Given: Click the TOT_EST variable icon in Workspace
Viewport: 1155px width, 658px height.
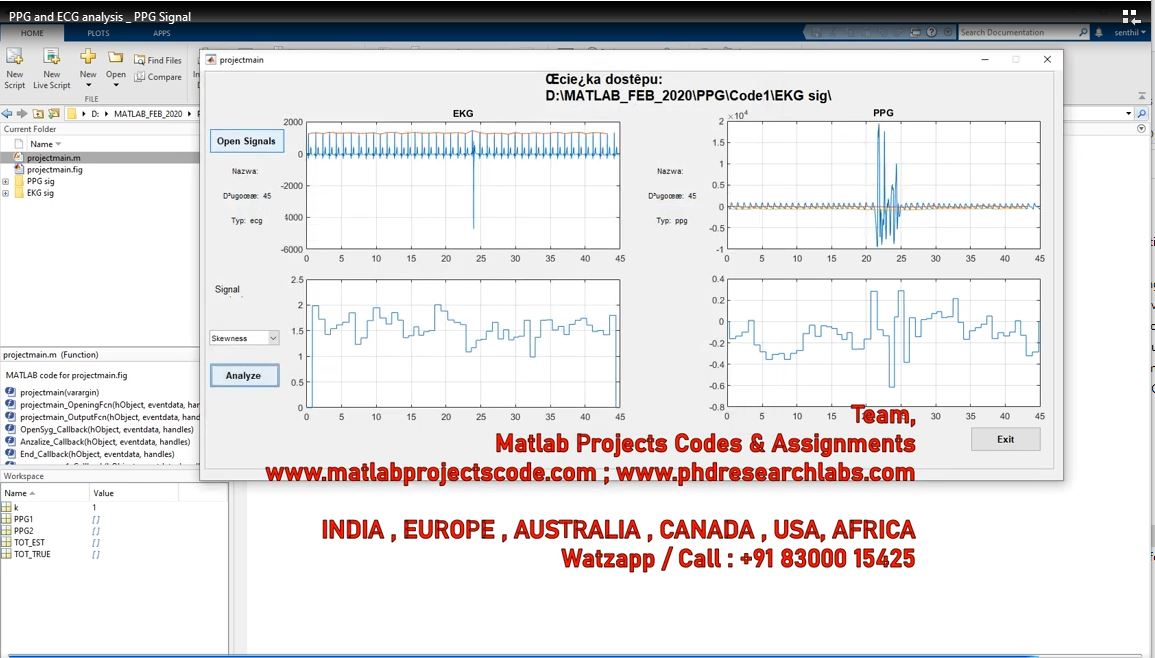Looking at the screenshot, I should point(7,542).
